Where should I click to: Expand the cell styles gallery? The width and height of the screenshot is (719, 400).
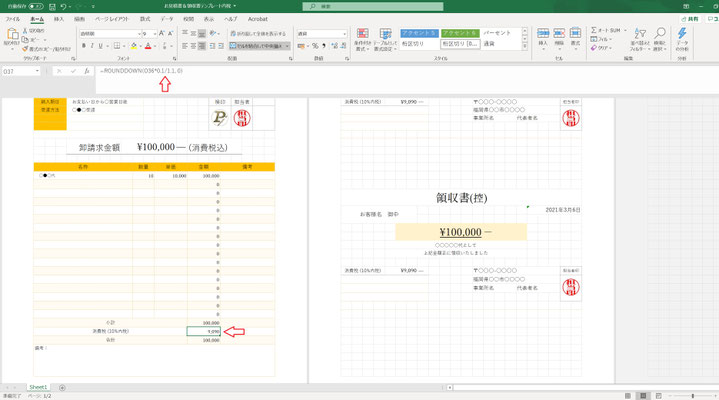pos(525,47)
